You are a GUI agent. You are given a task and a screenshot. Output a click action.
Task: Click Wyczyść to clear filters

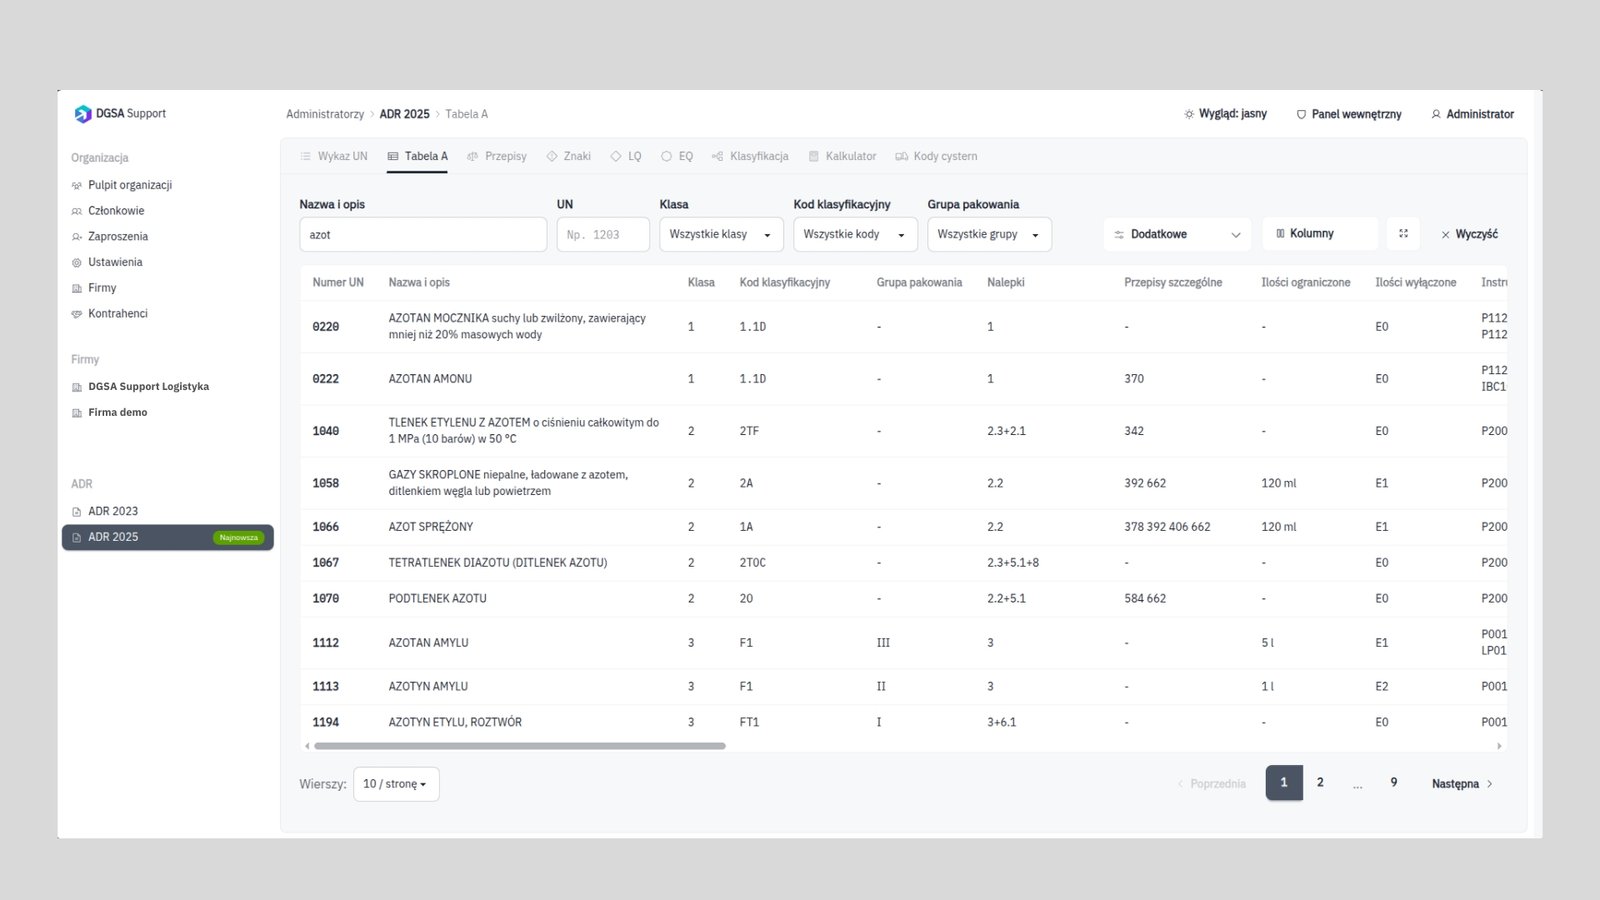click(1469, 234)
